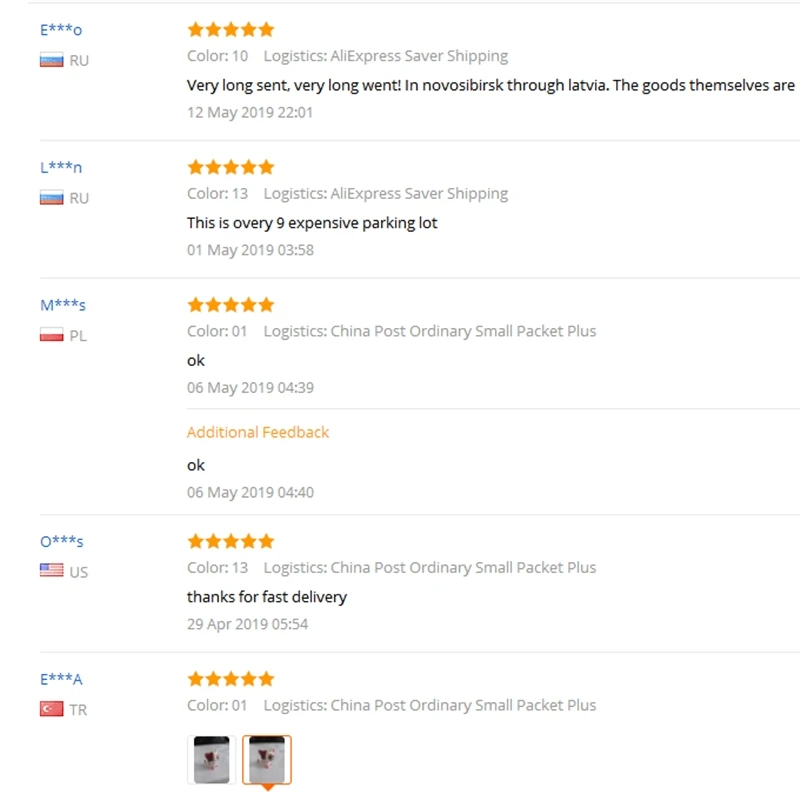Open reviewer L***n's profile name
The height and width of the screenshot is (800, 800).
61,167
